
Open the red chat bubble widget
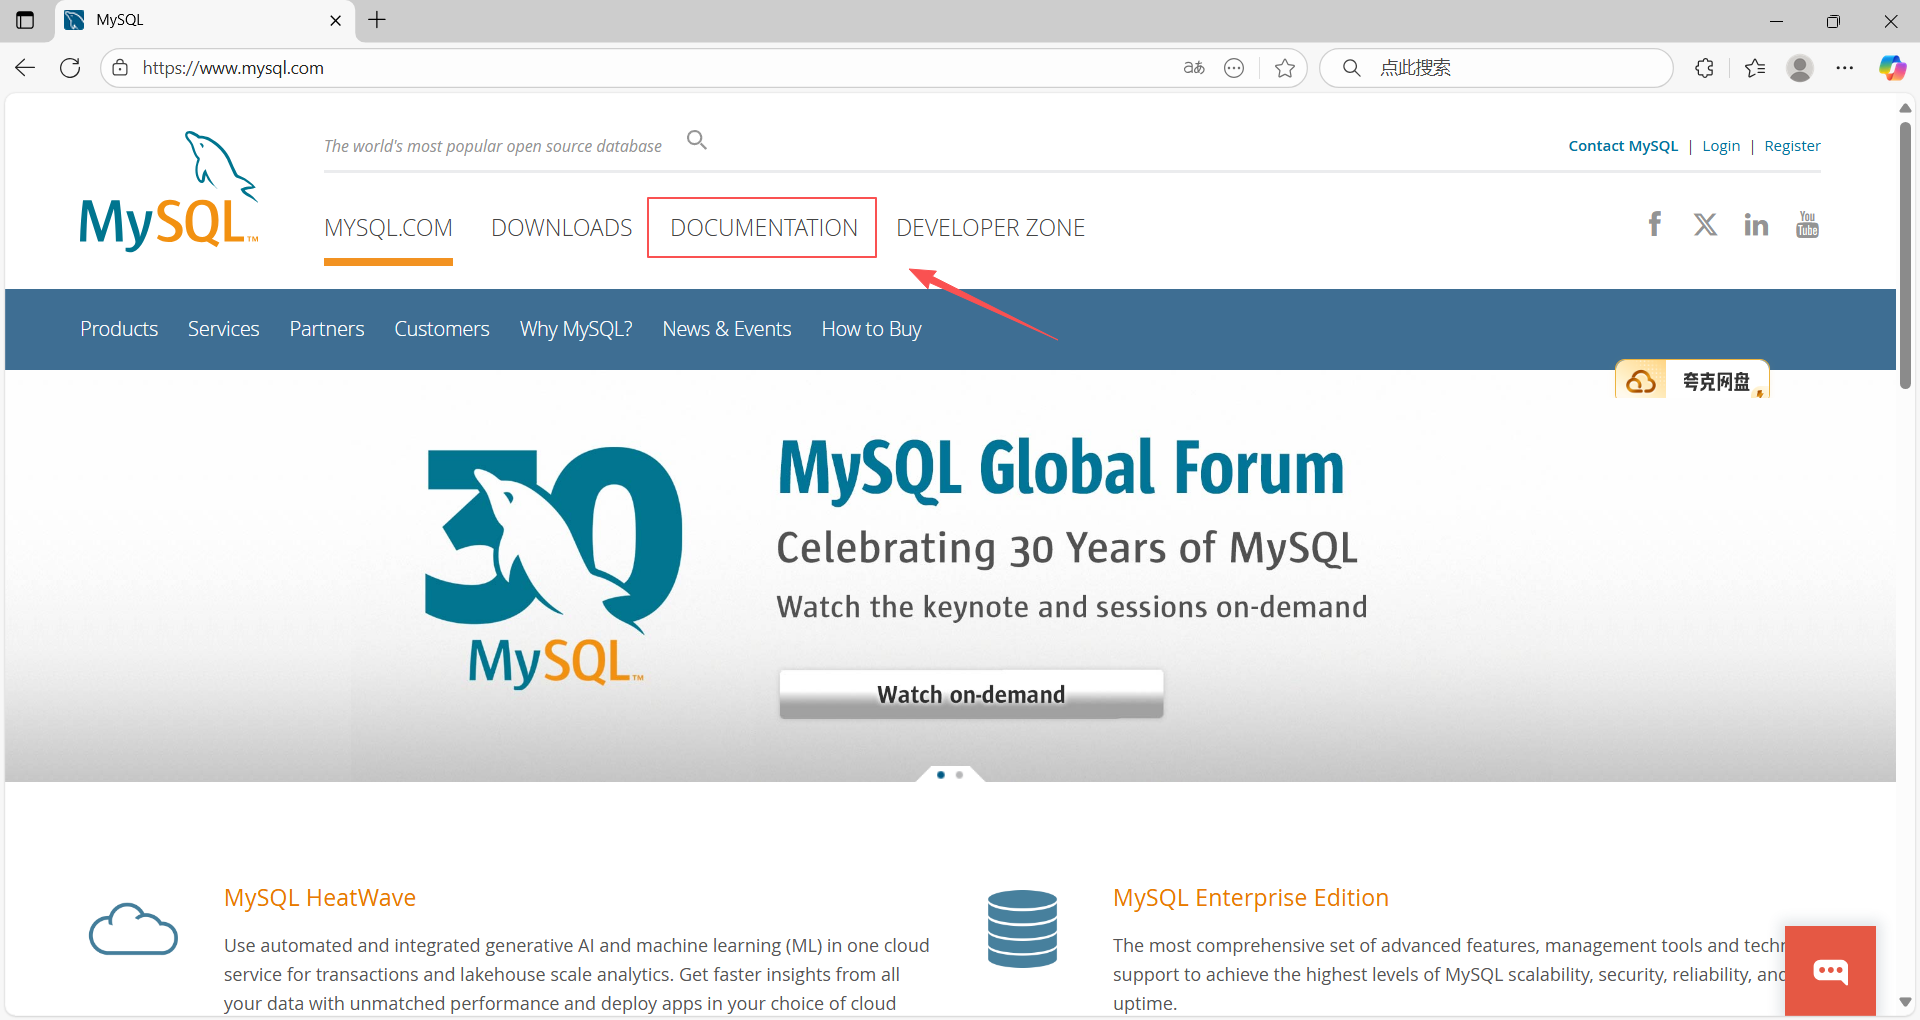tap(1830, 971)
